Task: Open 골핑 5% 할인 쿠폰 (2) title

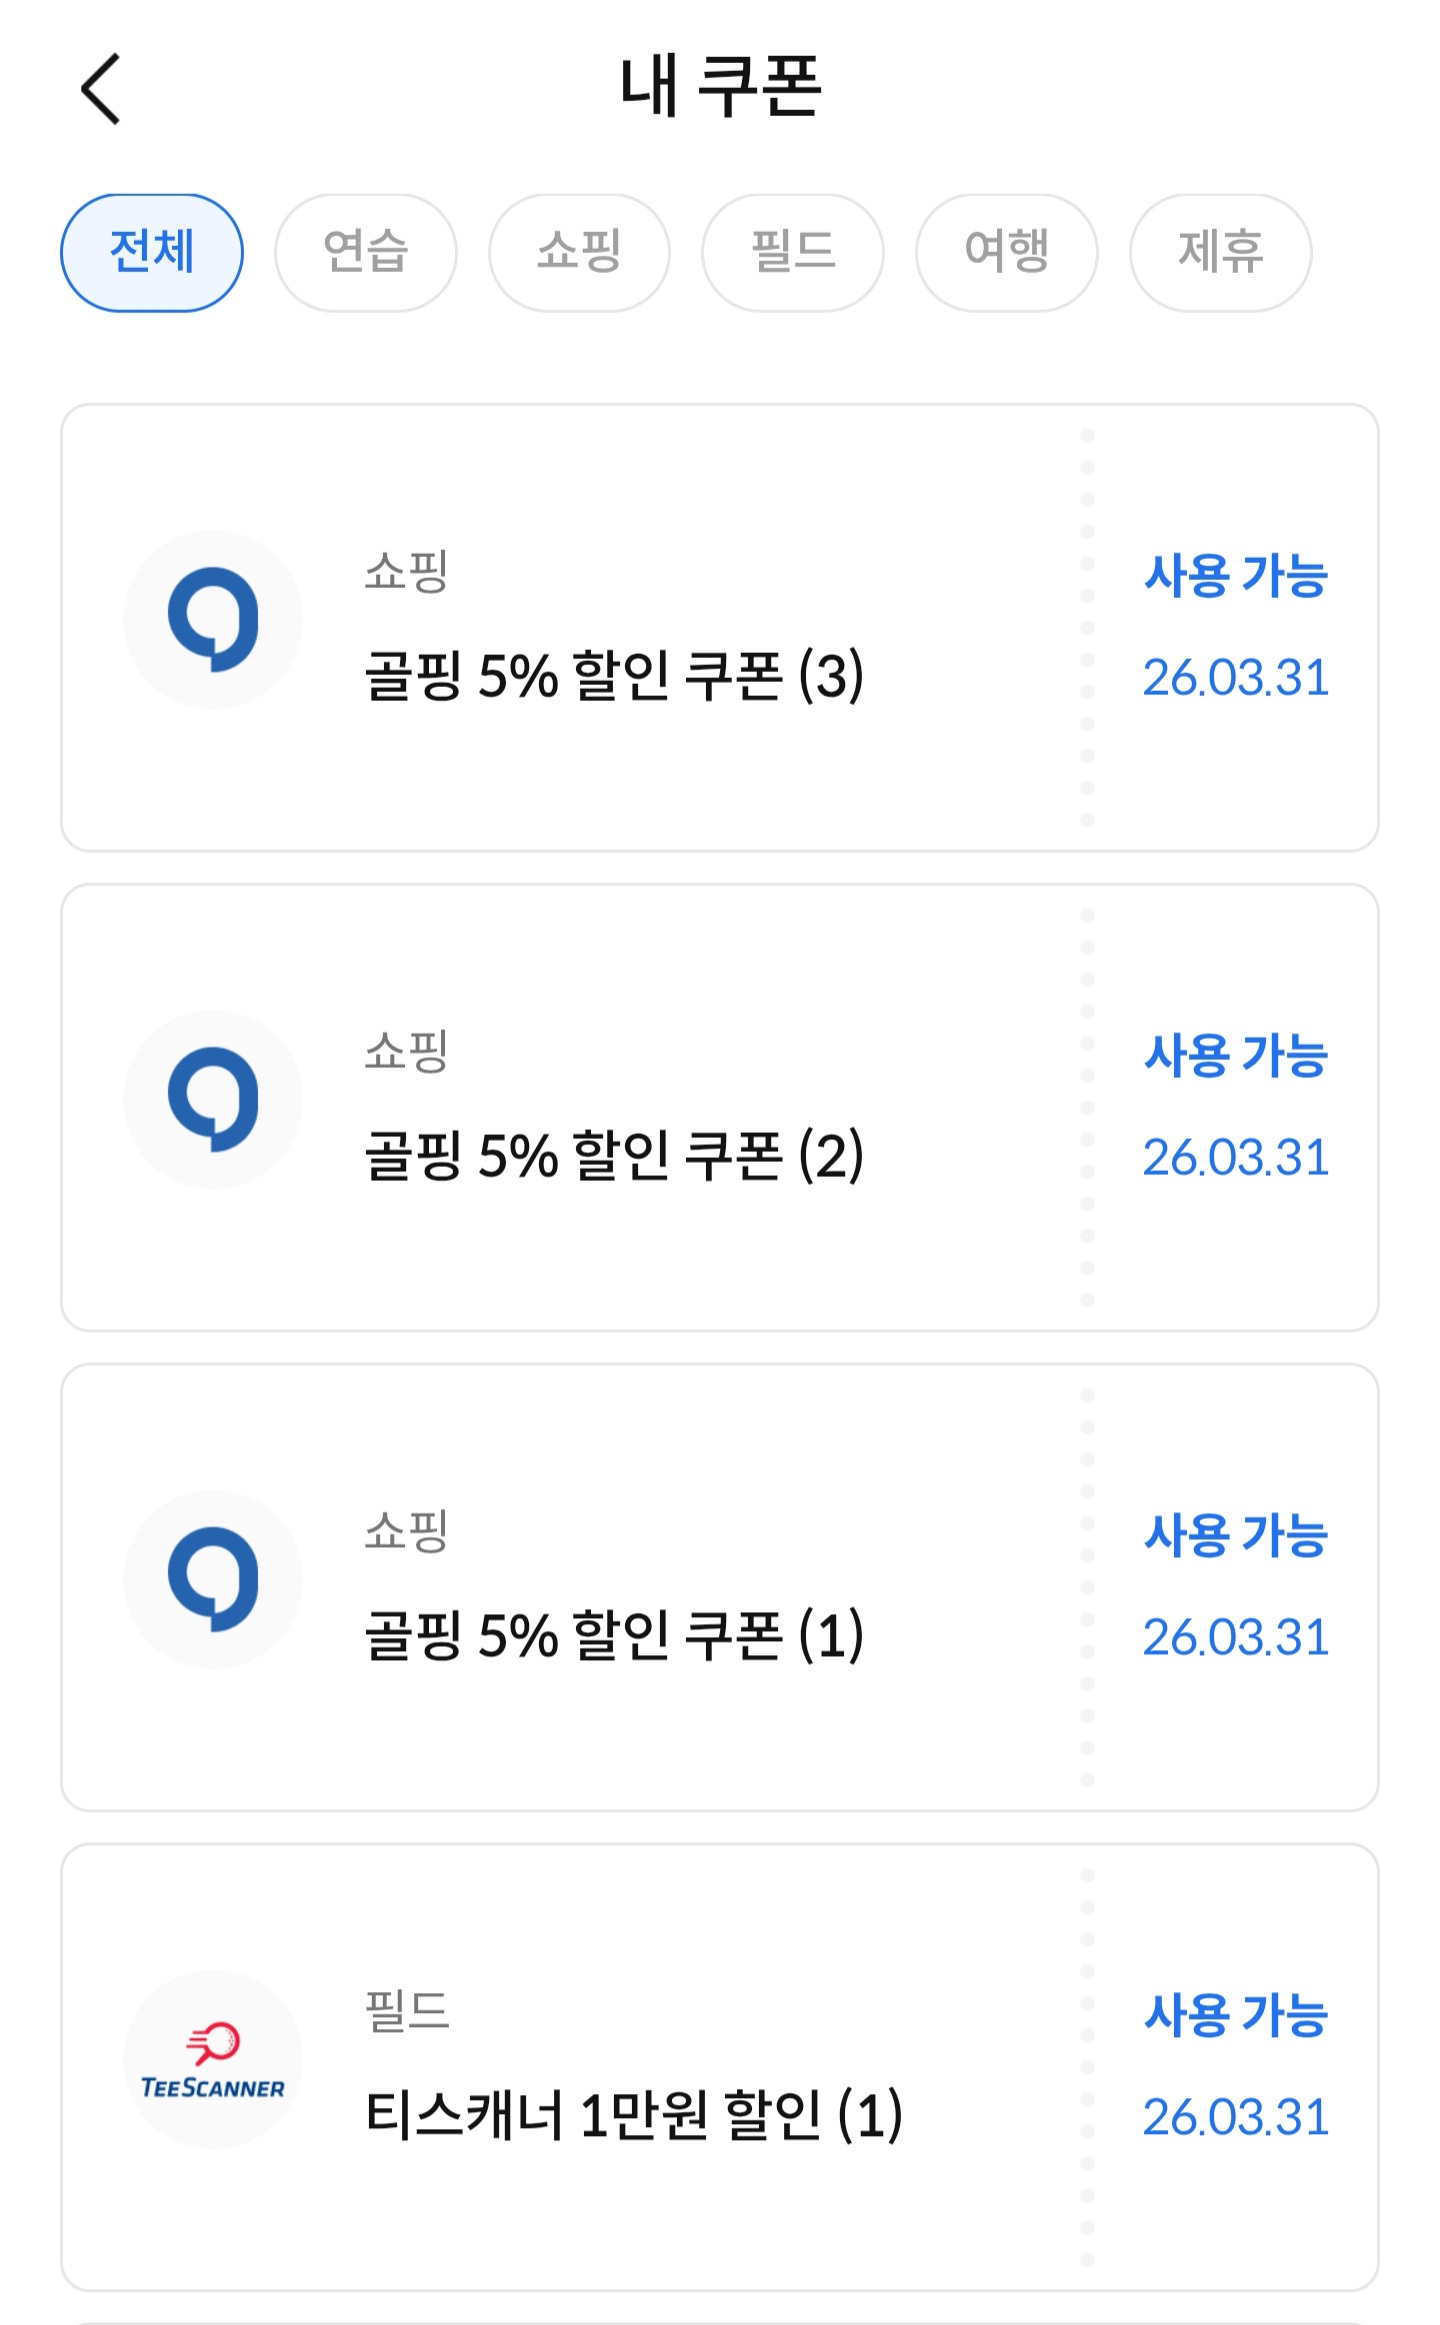Action: coord(614,1156)
